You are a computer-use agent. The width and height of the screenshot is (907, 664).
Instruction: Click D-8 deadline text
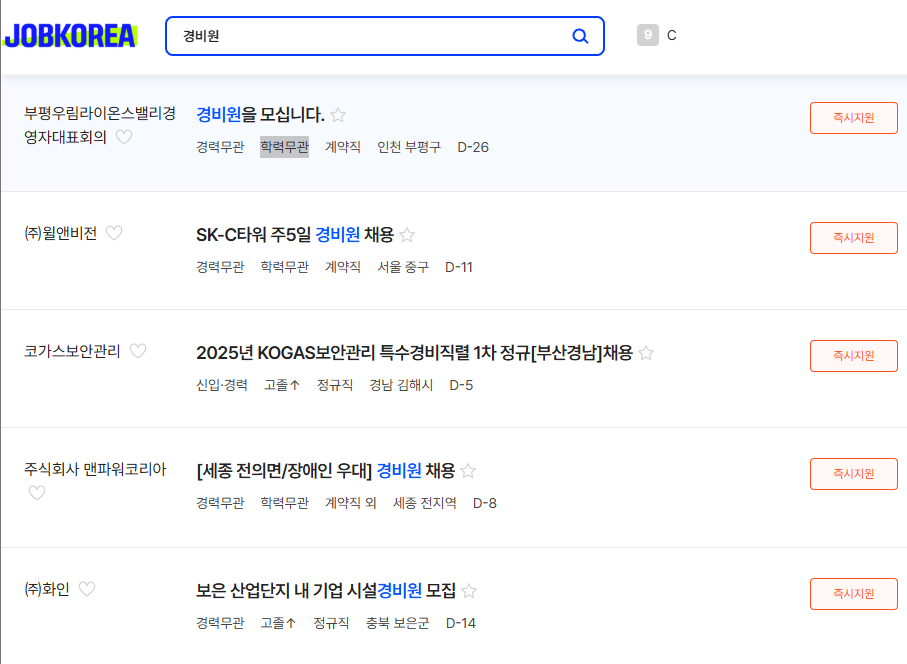click(485, 503)
